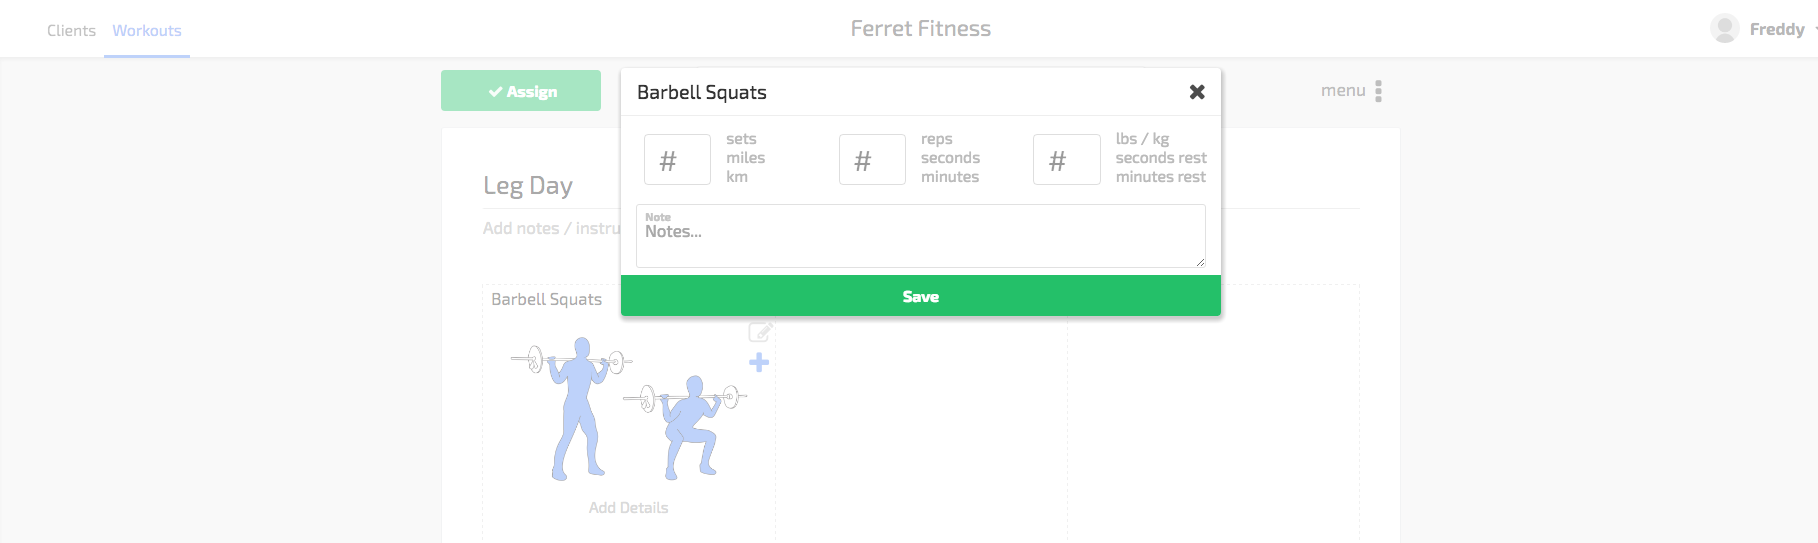Choose 'minutes rest' as third unit
Screen dimensions: 1818x543
1161,177
